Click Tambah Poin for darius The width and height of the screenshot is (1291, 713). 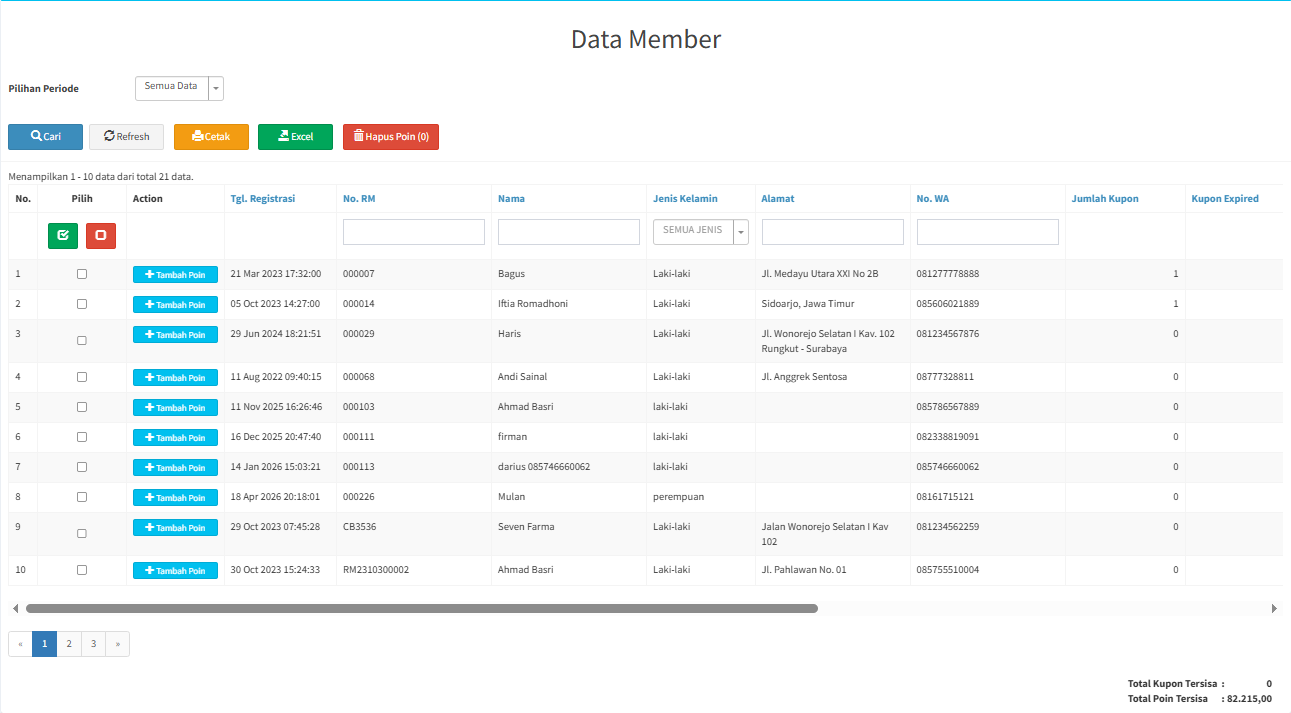tap(175, 468)
